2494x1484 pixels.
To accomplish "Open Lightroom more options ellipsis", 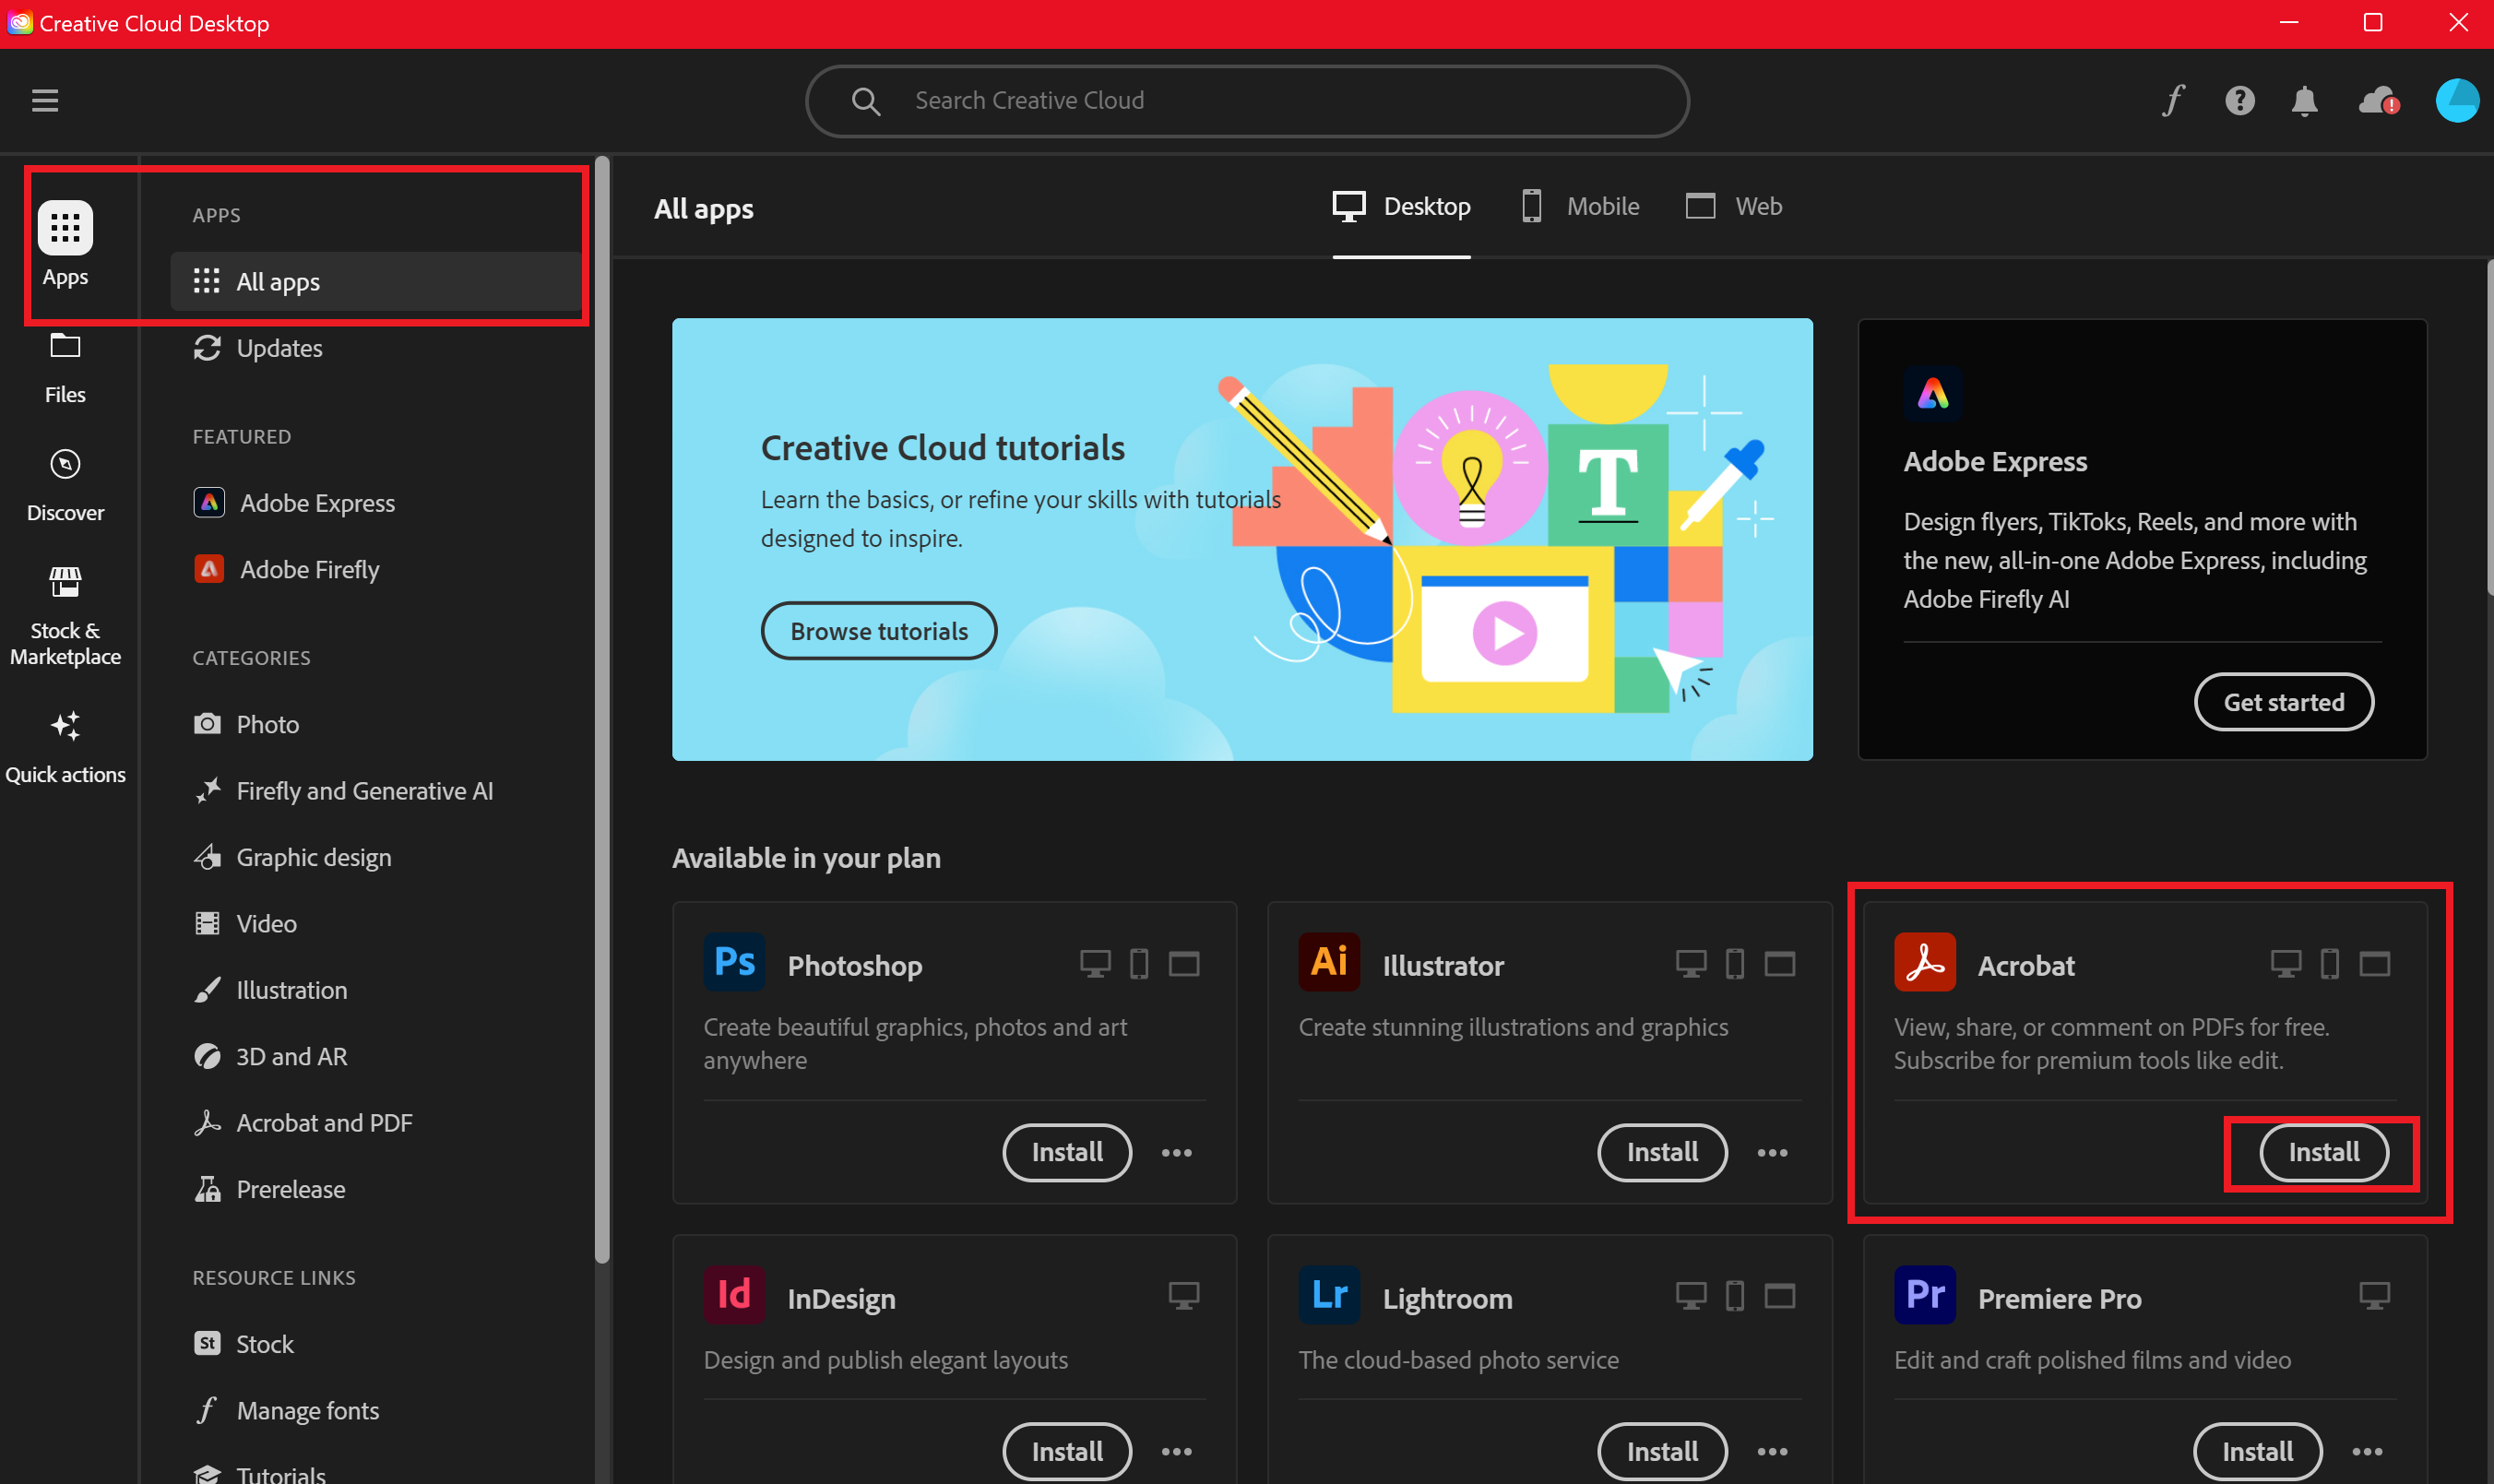I will pyautogui.click(x=1772, y=1451).
